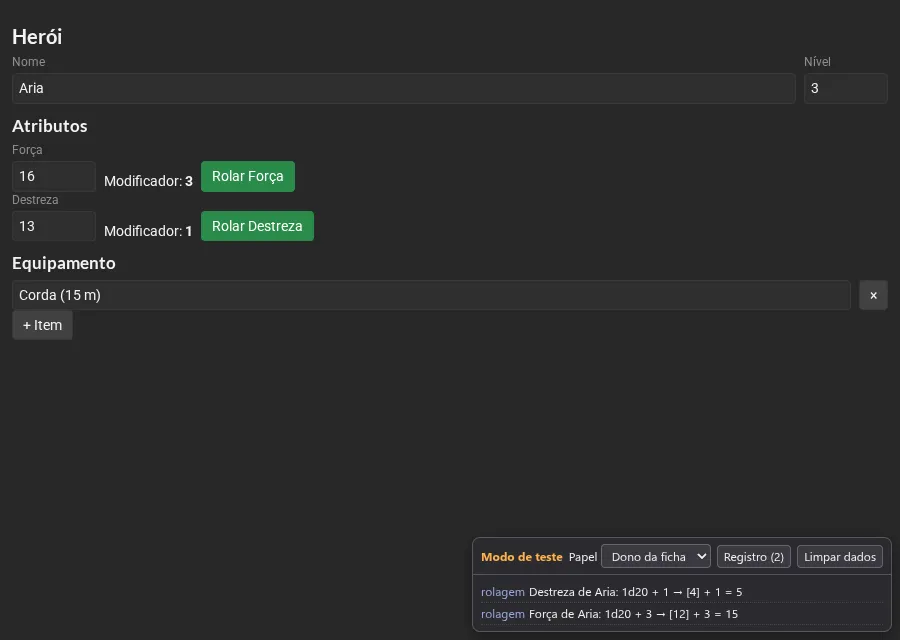Screen dimensions: 900x640
Task: Edit the Nível field value
Action: 845,88
